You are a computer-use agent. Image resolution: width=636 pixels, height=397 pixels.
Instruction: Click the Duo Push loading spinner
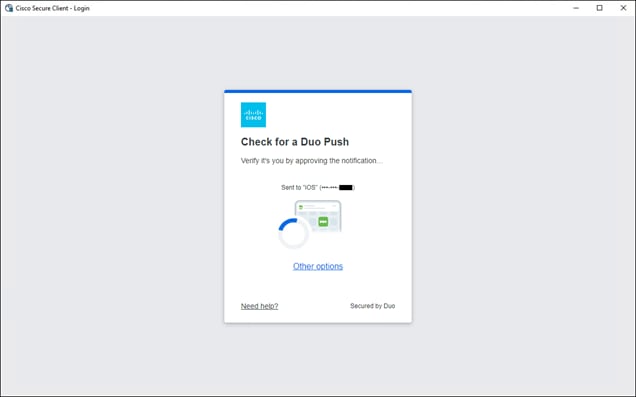pyautogui.click(x=293, y=233)
